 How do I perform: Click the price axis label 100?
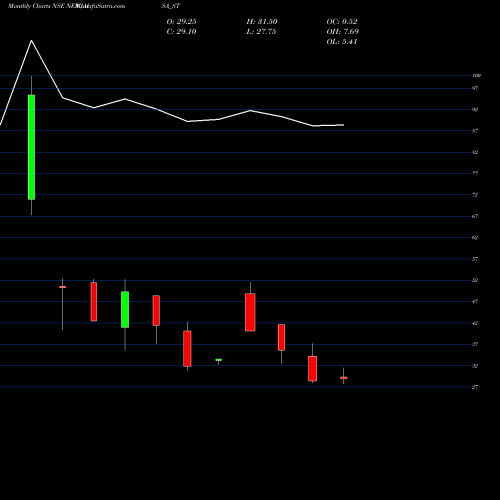coord(477,76)
